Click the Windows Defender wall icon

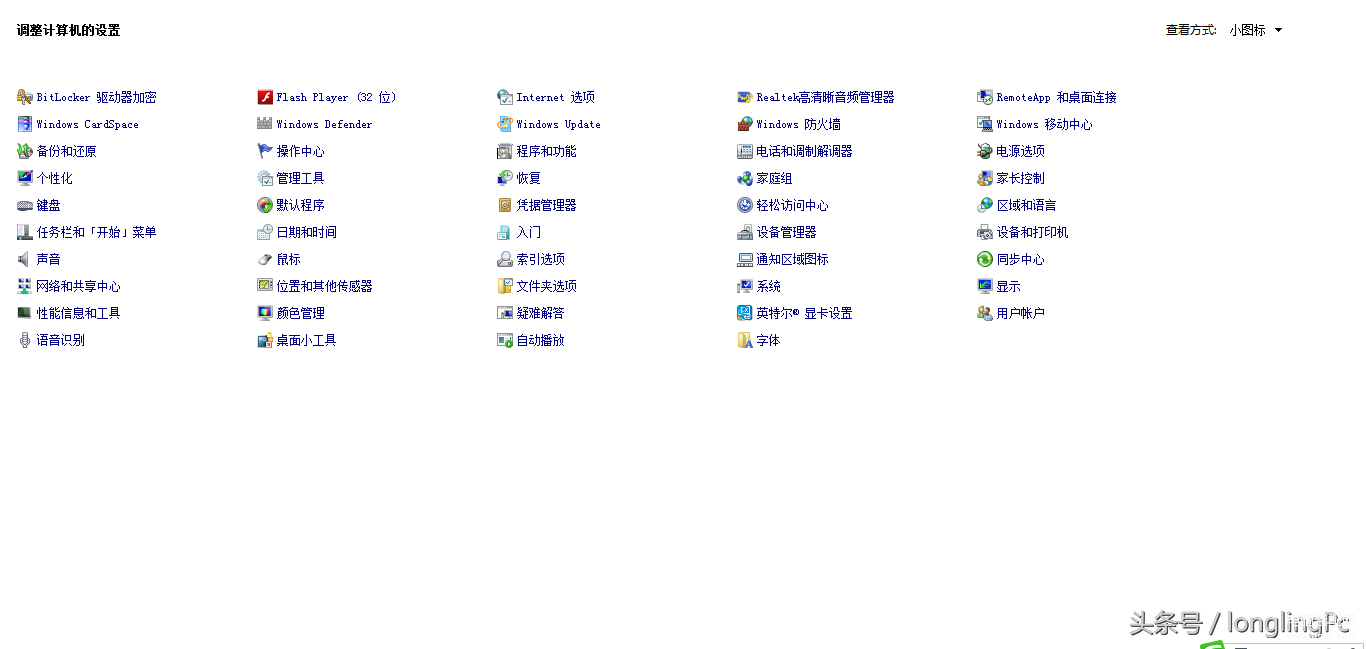pyautogui.click(x=265, y=124)
